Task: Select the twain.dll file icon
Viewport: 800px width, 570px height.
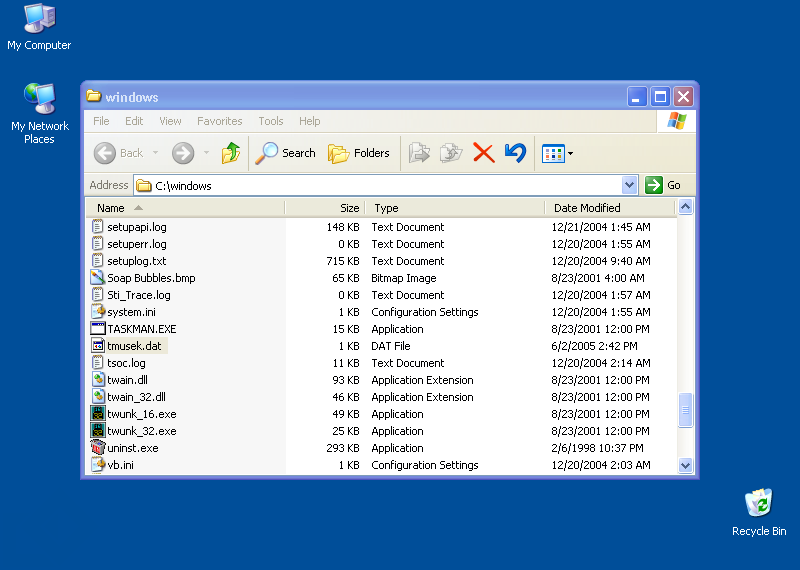Action: point(97,380)
